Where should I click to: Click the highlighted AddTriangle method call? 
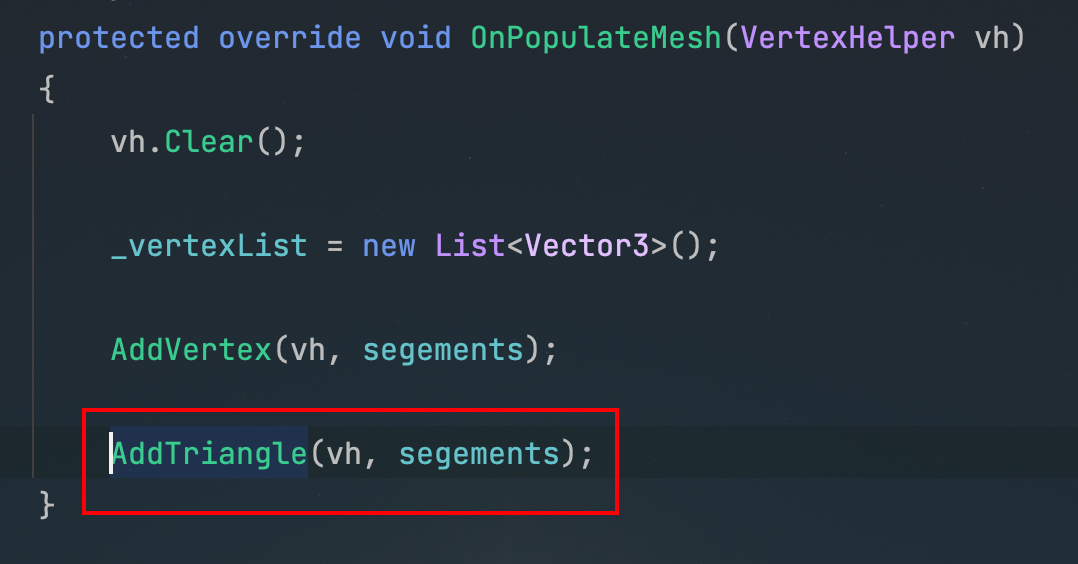point(210,454)
